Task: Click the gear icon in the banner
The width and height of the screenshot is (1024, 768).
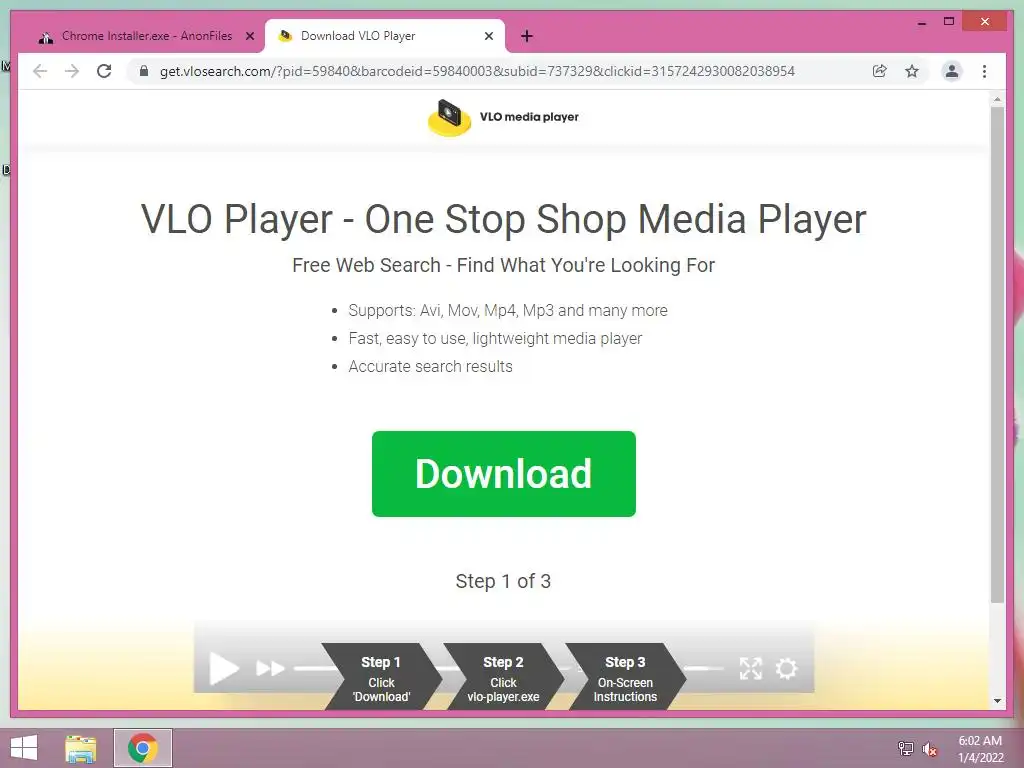Action: 786,668
